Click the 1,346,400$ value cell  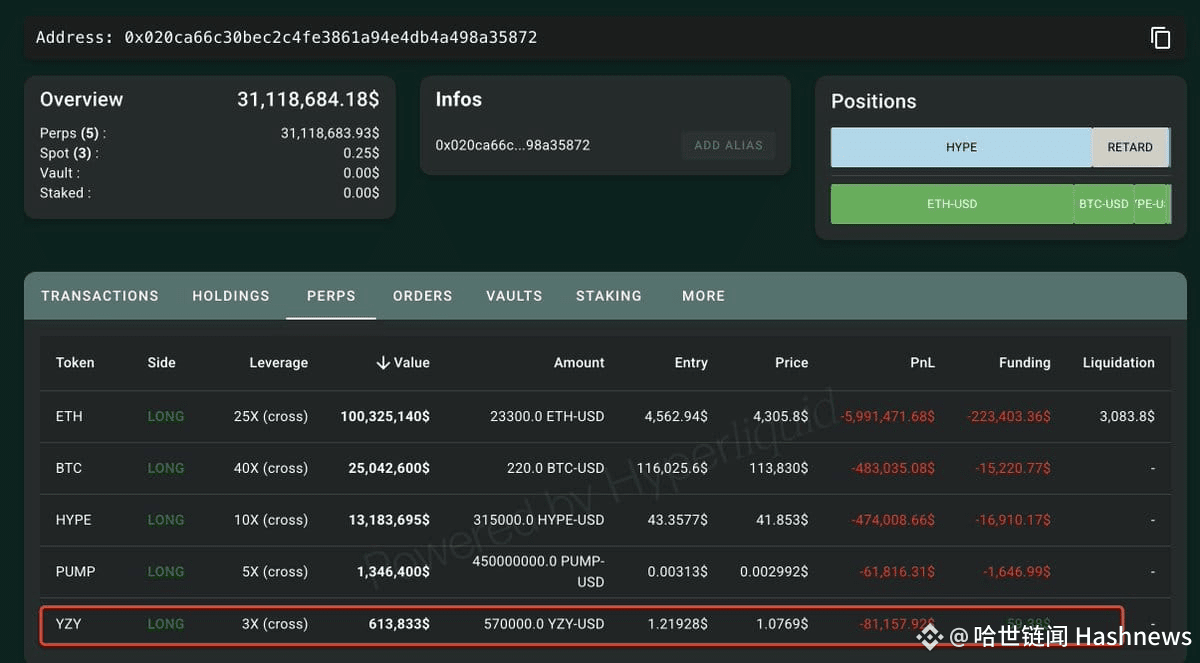pyautogui.click(x=393, y=572)
